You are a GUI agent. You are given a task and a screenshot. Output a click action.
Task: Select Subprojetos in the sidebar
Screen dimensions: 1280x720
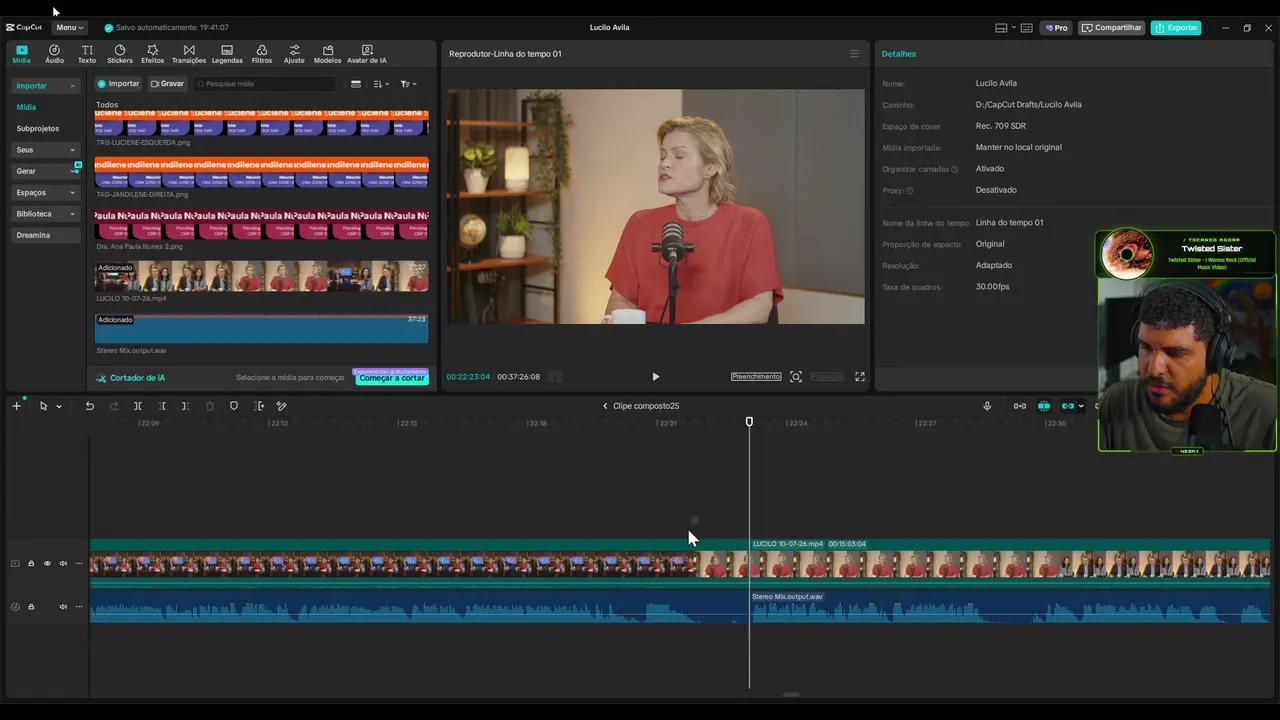tap(38, 129)
